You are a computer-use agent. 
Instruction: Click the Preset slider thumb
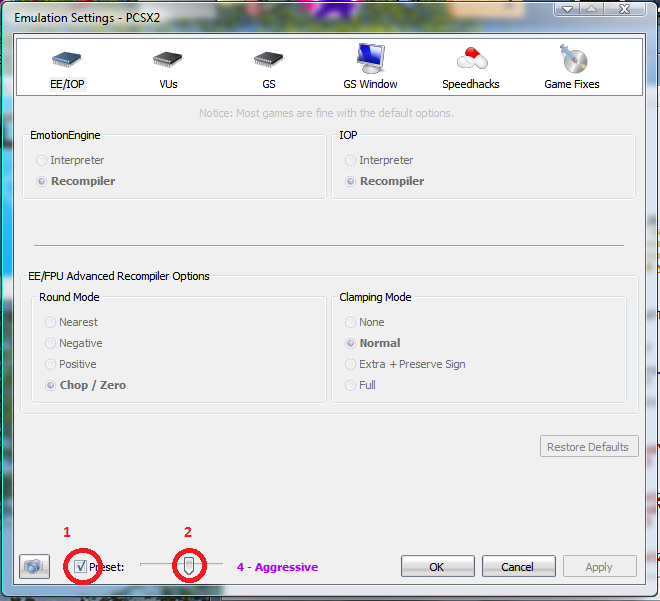tap(189, 566)
